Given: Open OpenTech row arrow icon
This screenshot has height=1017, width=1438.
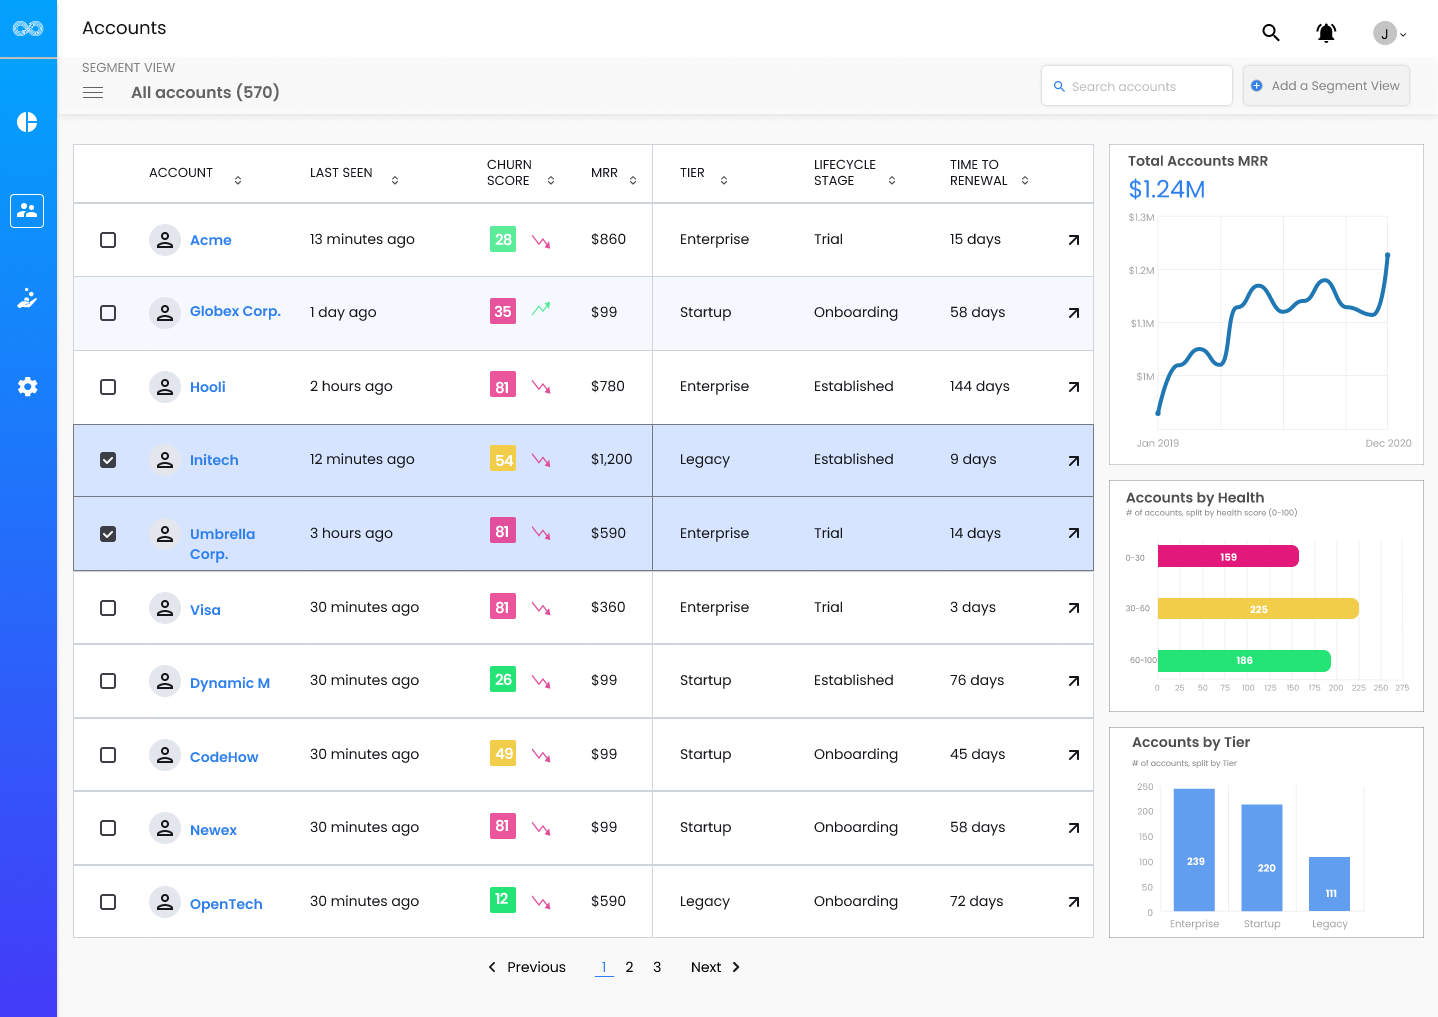Looking at the screenshot, I should tap(1073, 902).
